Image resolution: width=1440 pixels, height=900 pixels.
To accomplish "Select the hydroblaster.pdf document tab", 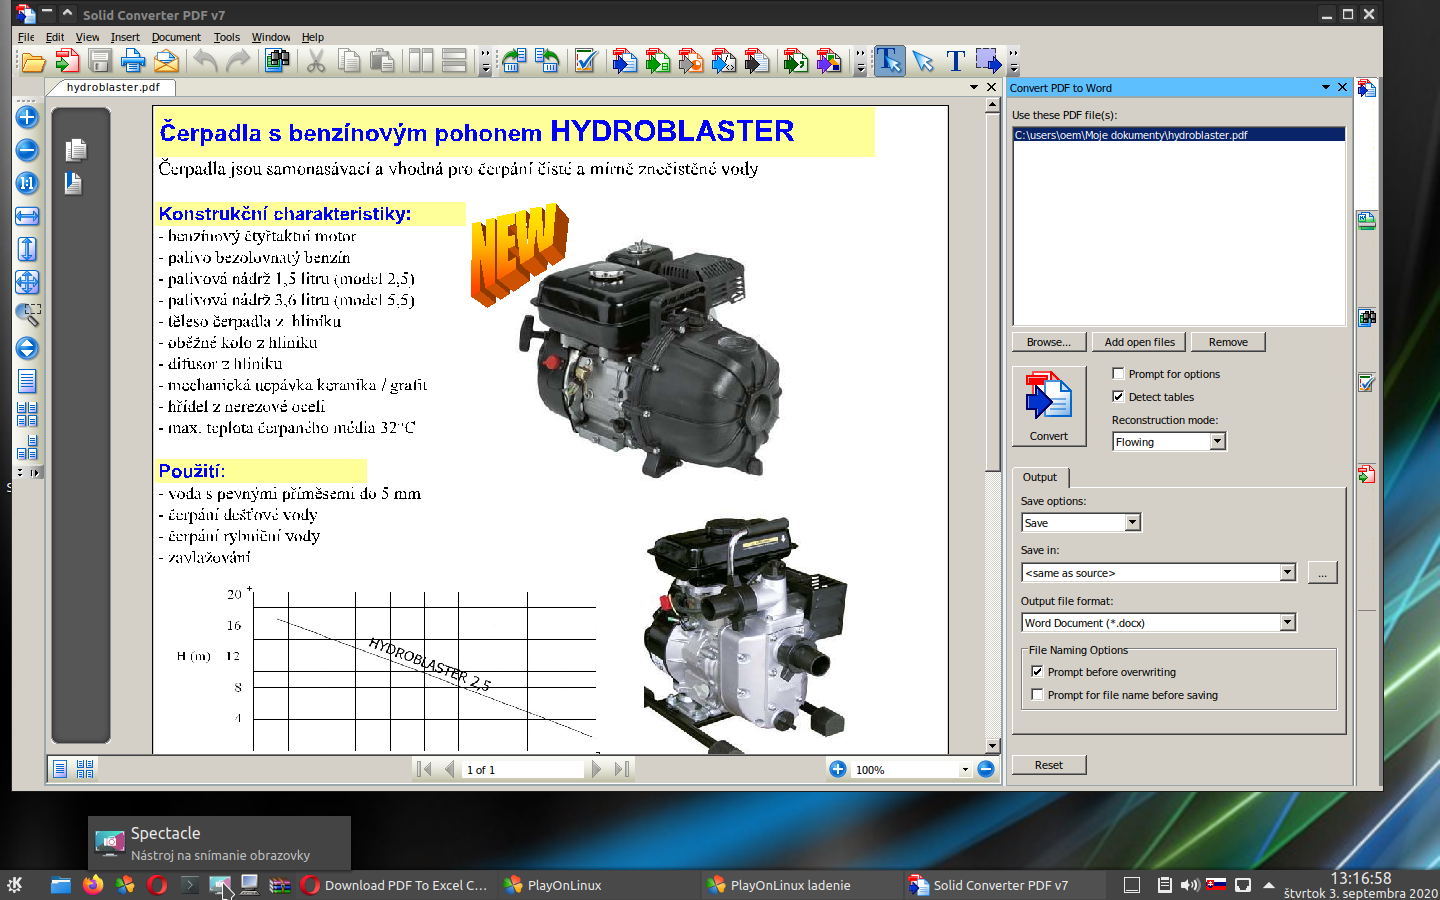I will (113, 87).
